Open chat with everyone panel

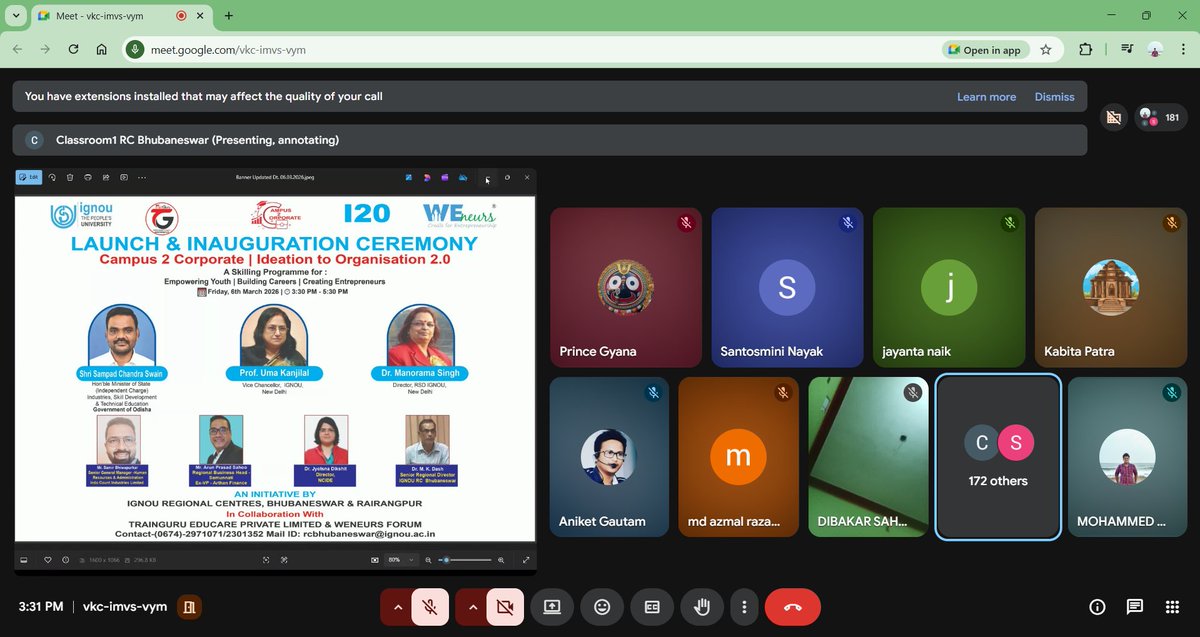1135,607
